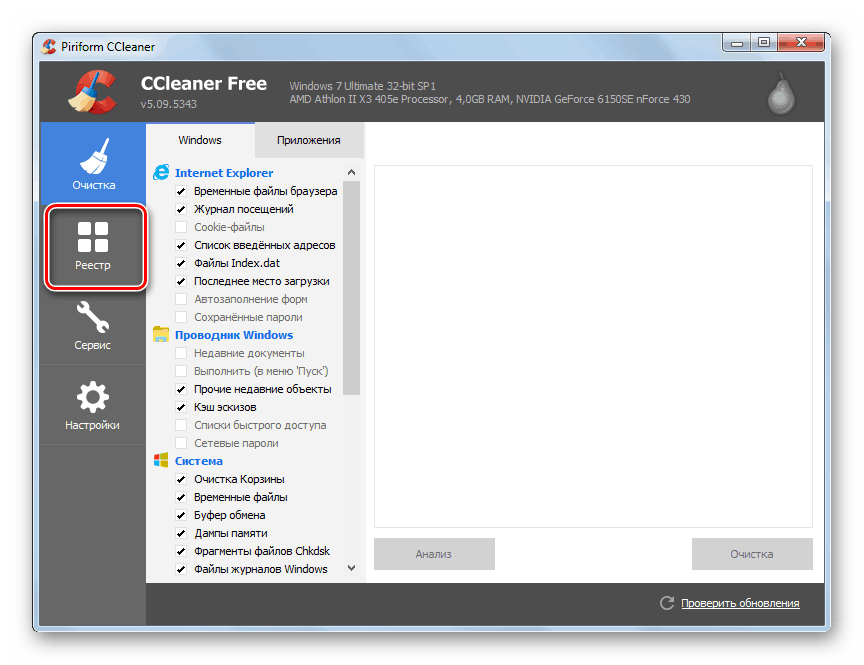Uncheck Журнал посещений
The image size is (864, 665).
[181, 209]
